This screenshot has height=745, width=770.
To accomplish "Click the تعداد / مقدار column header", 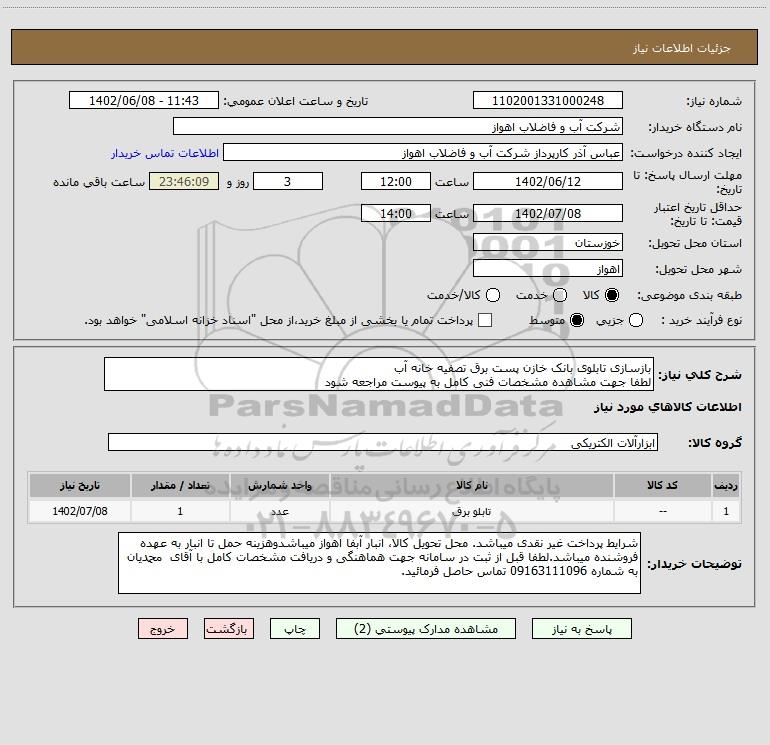I will [x=180, y=485].
